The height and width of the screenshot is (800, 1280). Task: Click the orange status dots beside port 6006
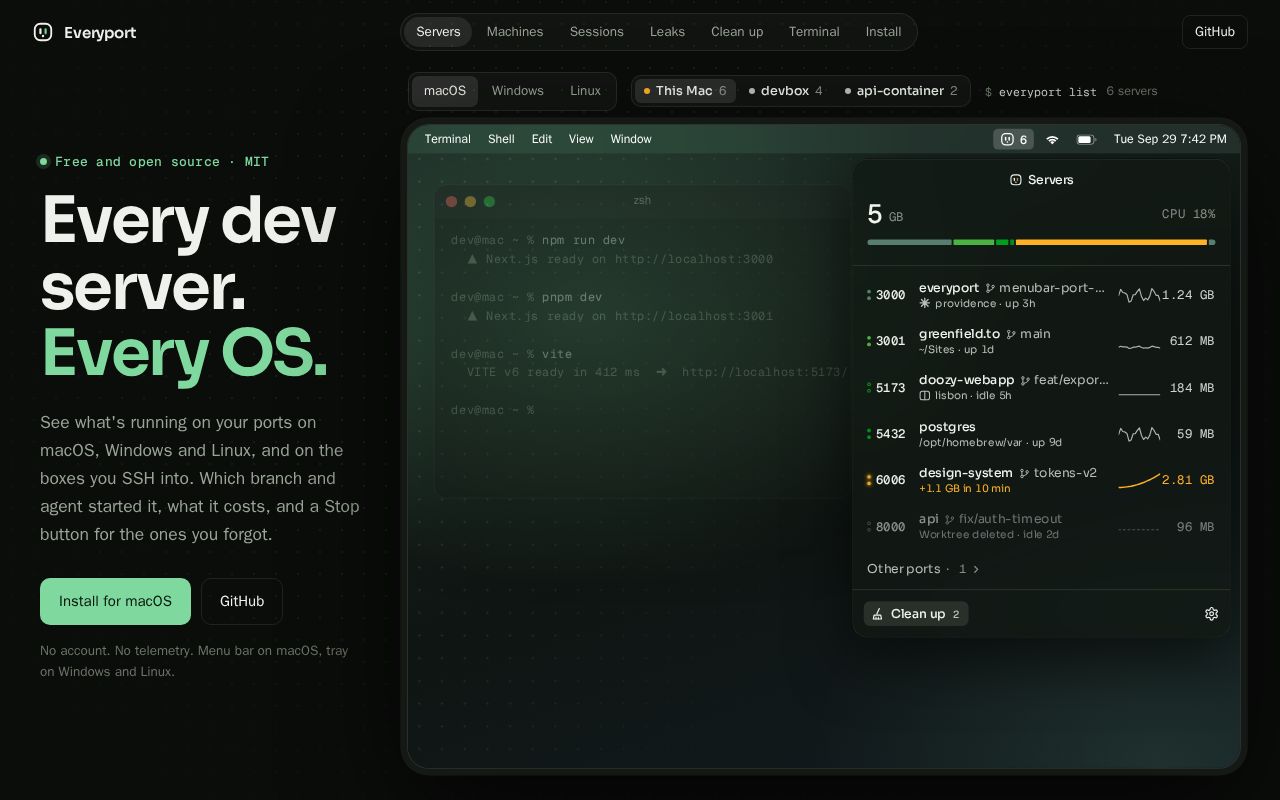[x=869, y=480]
